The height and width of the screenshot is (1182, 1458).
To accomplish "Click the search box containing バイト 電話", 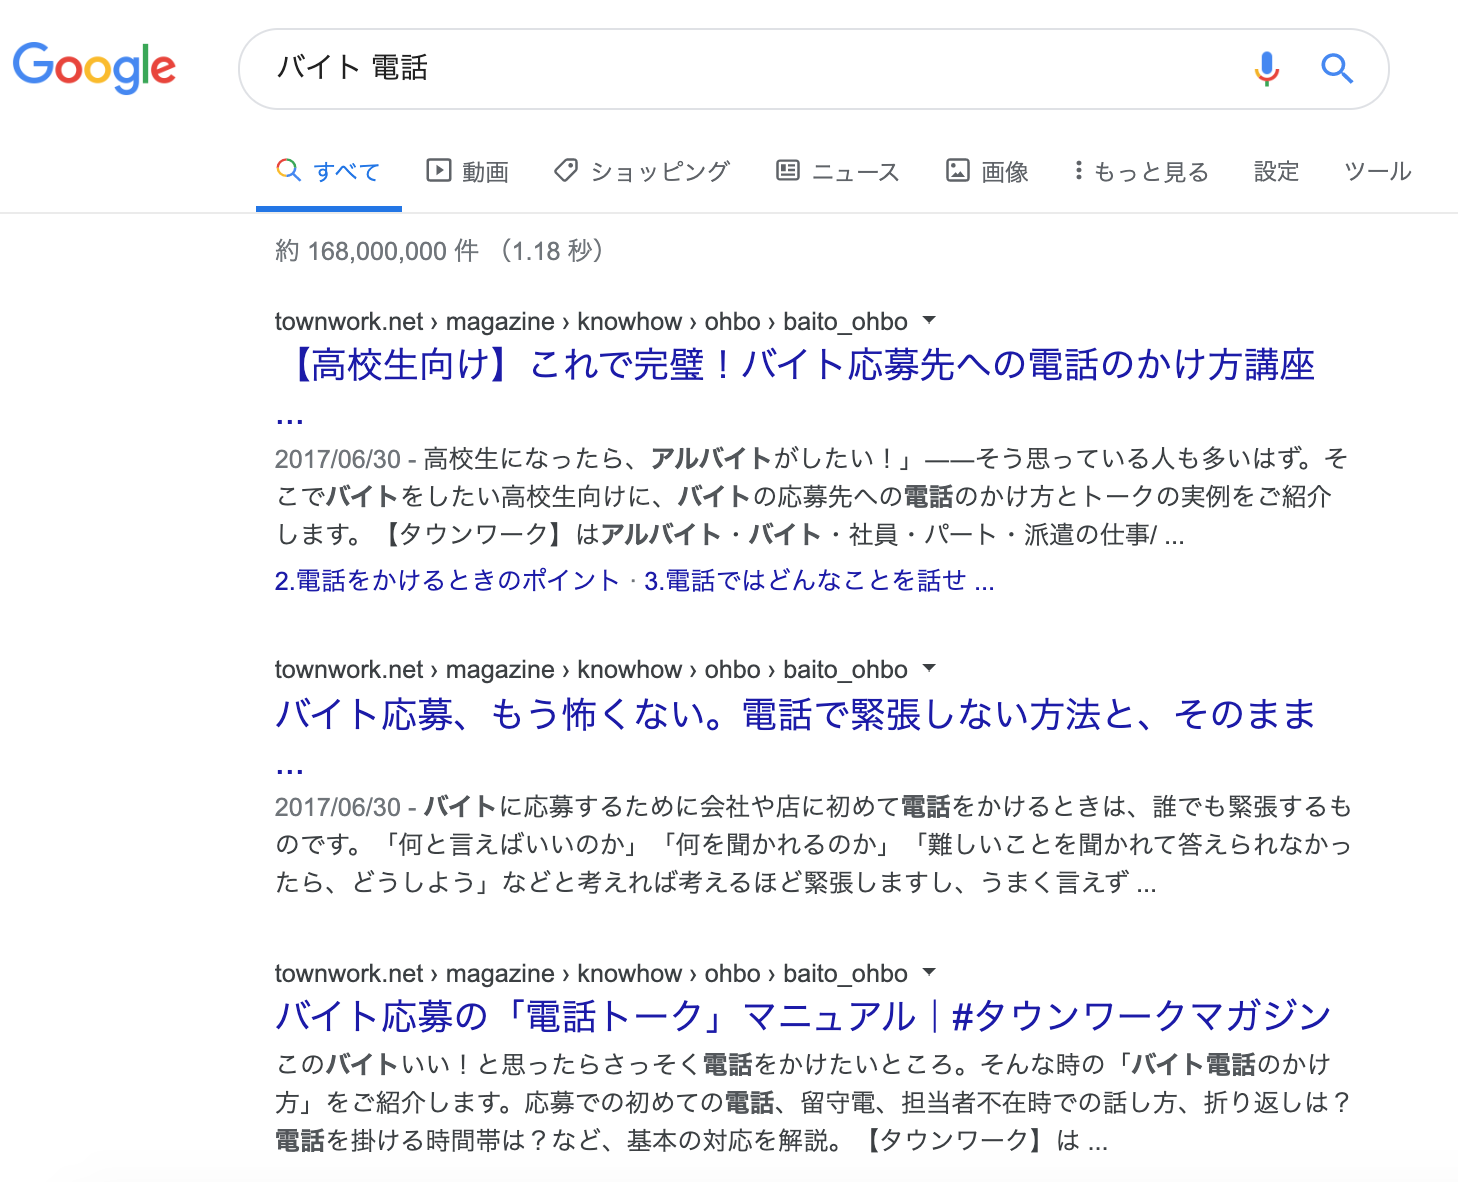I will point(740,68).
